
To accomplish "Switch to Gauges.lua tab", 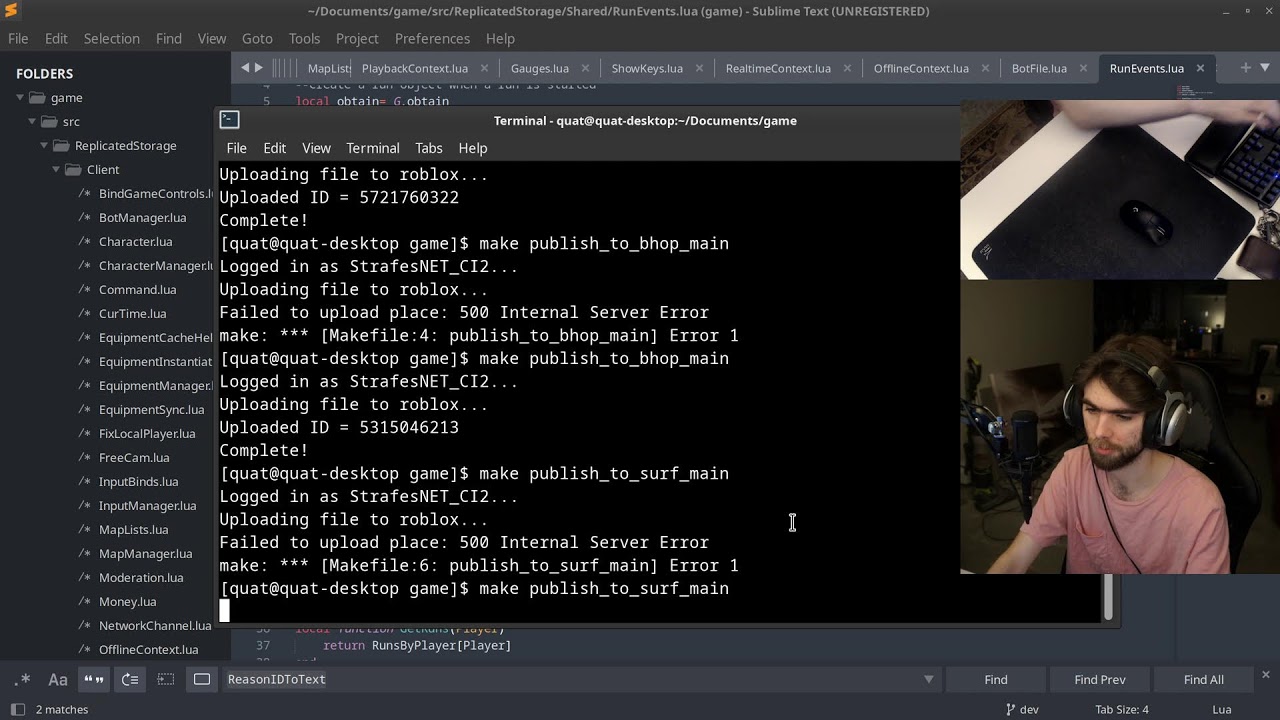I will coord(540,68).
